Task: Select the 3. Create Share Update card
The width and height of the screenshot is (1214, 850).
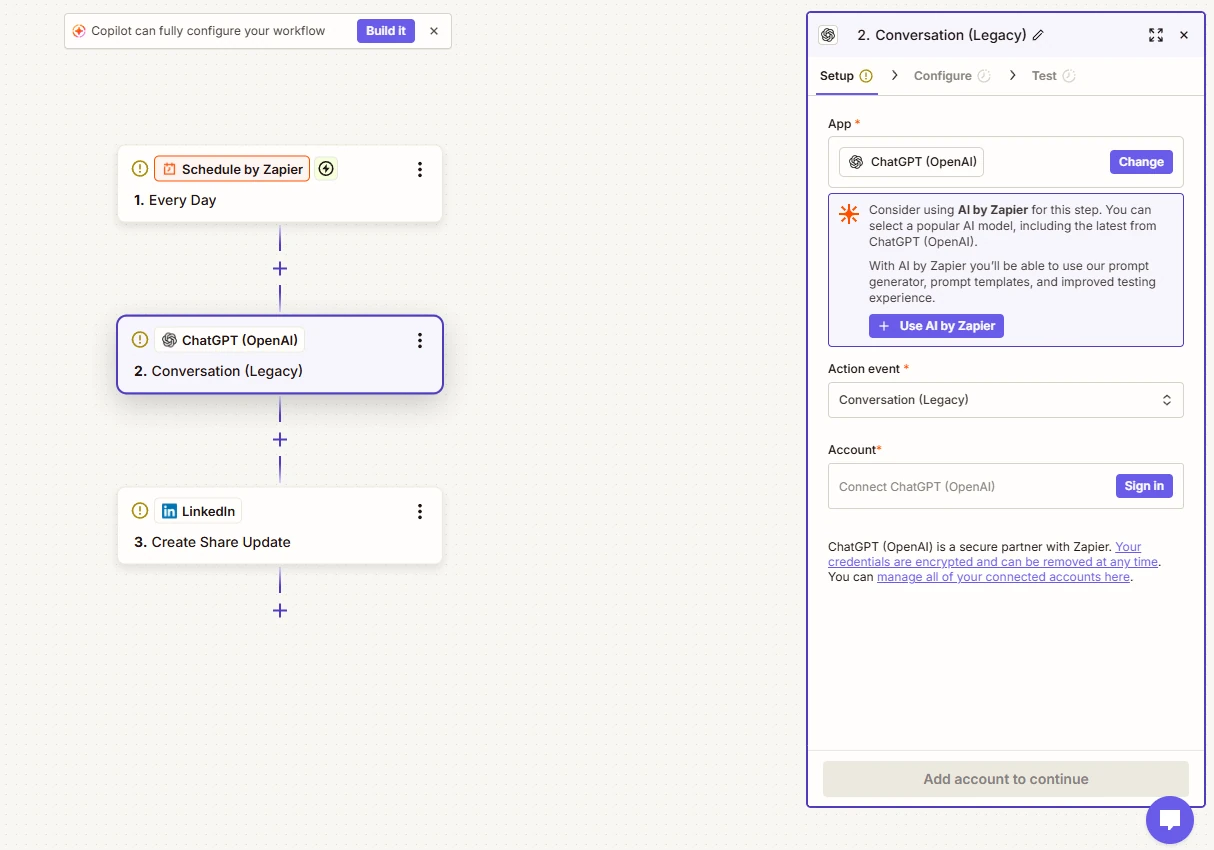Action: tap(280, 526)
